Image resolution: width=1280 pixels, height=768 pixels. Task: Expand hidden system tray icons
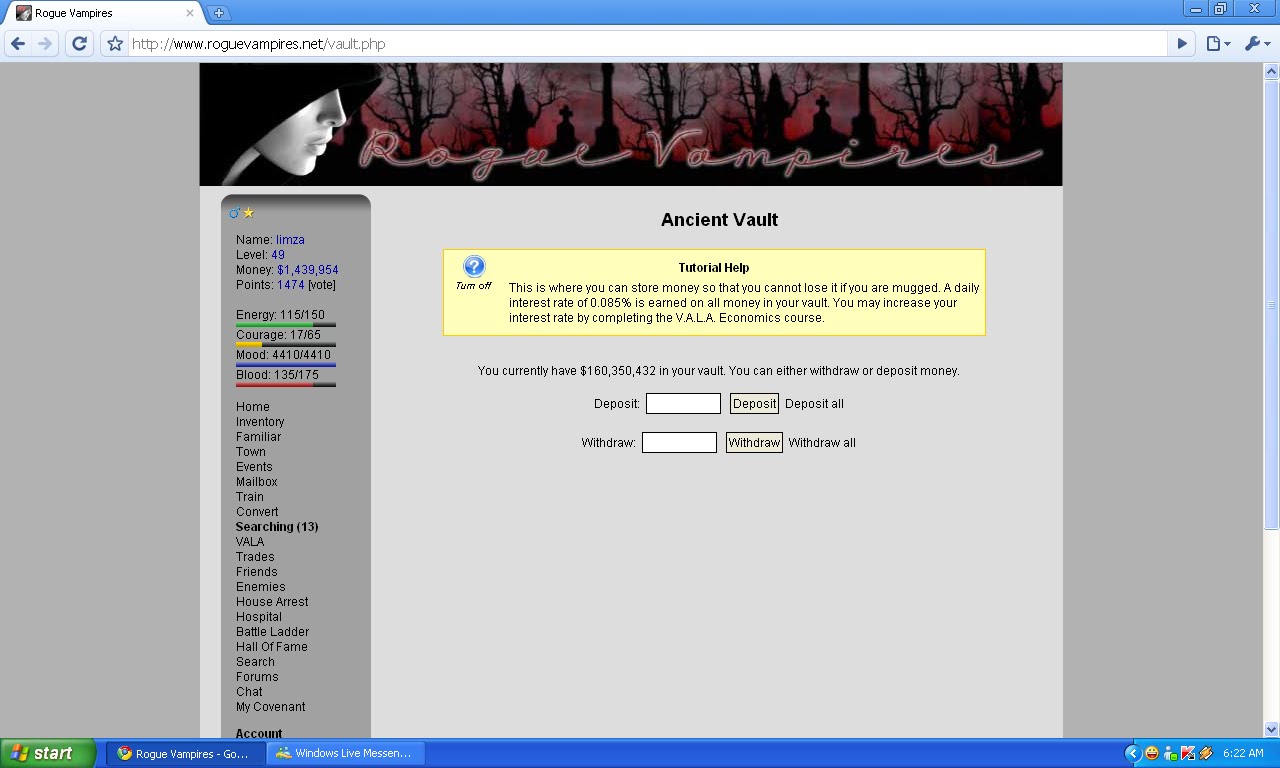(x=1132, y=753)
